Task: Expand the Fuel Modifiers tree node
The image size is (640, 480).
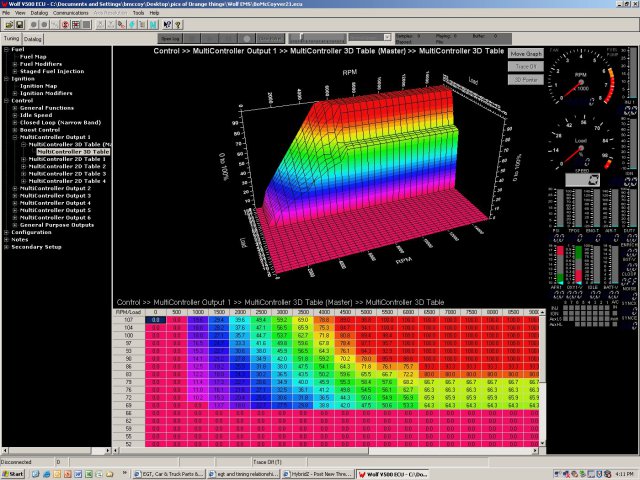Action: tap(14, 64)
